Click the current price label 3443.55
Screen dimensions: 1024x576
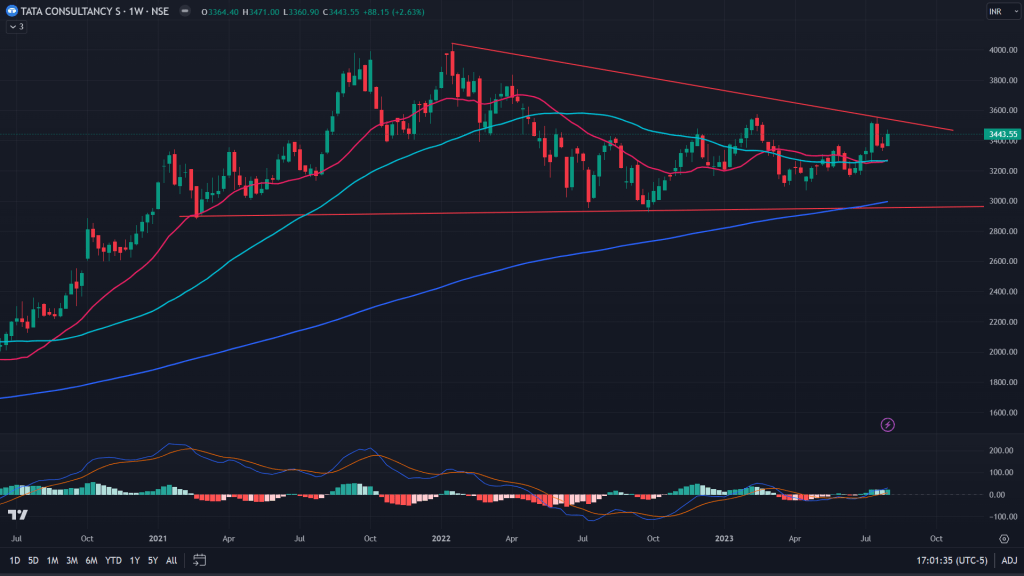pos(1001,134)
